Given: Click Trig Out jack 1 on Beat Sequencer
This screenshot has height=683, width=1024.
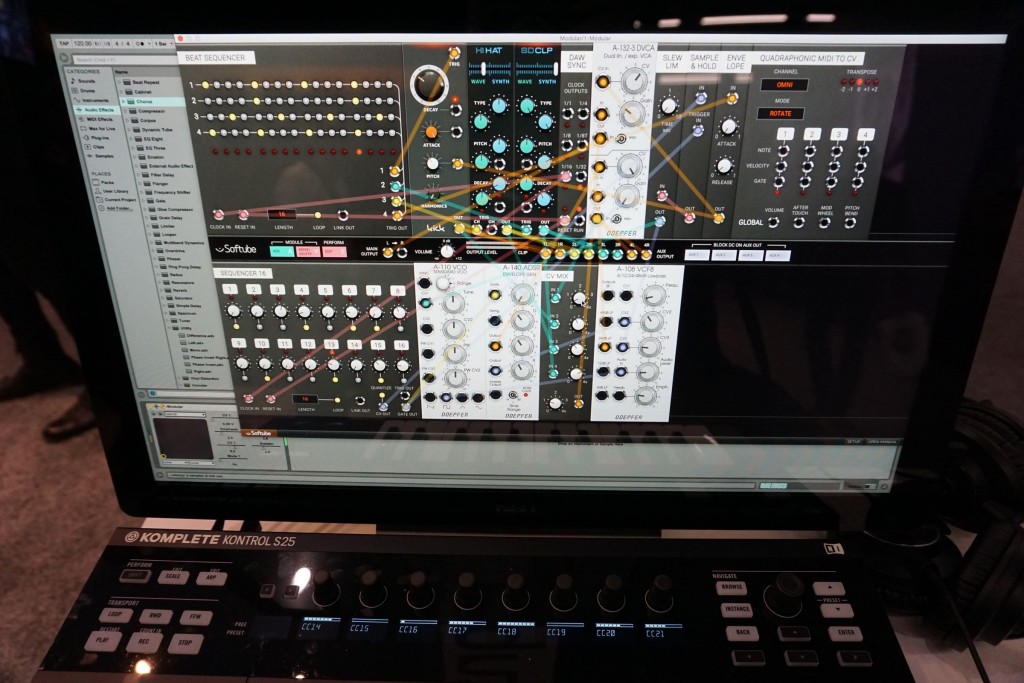Looking at the screenshot, I should pyautogui.click(x=396, y=171).
